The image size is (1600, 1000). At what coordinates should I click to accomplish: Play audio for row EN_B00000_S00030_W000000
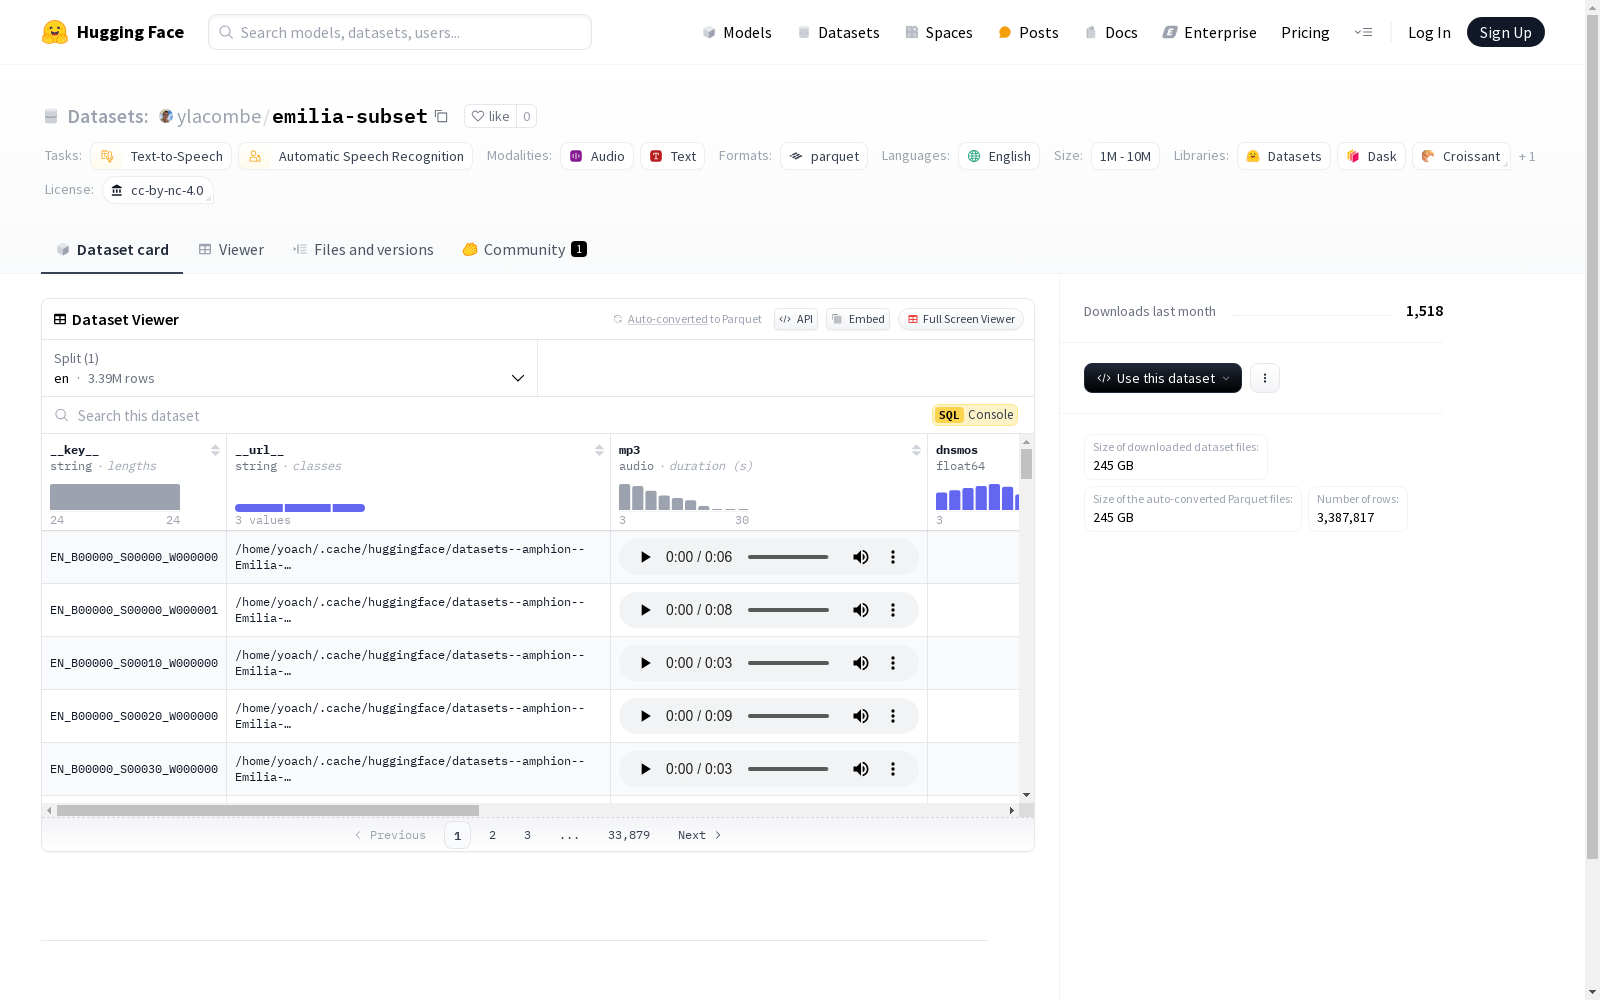(x=645, y=769)
